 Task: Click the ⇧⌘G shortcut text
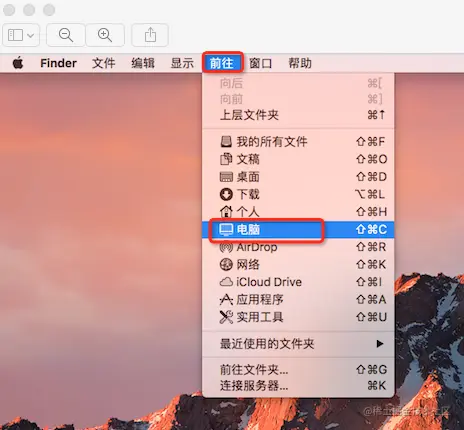click(371, 369)
